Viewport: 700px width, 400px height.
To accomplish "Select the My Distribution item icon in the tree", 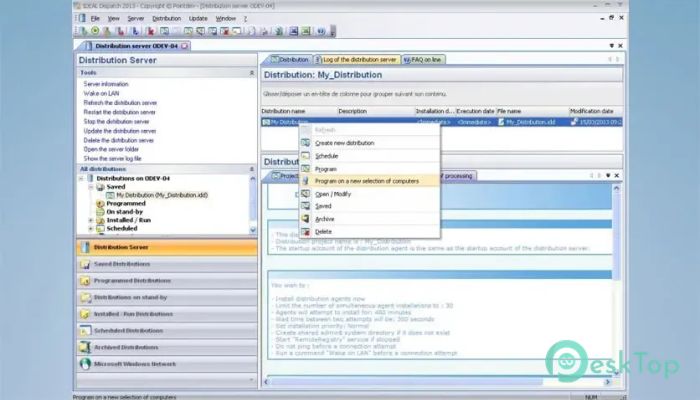I will coord(110,195).
